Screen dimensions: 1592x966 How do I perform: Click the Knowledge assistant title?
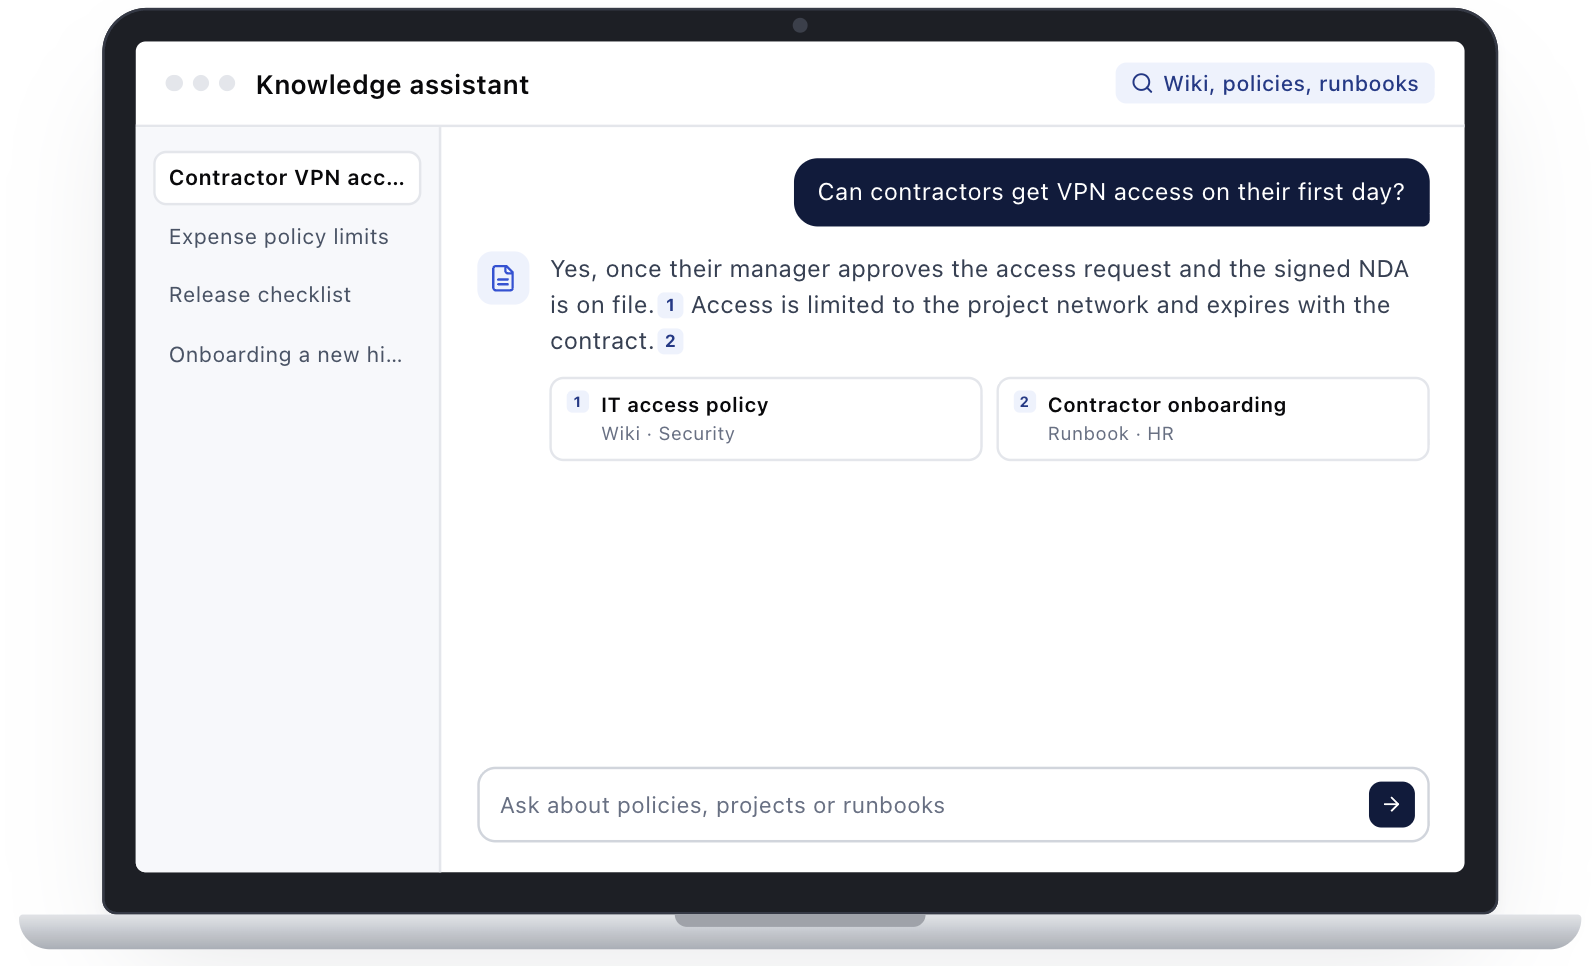click(392, 85)
